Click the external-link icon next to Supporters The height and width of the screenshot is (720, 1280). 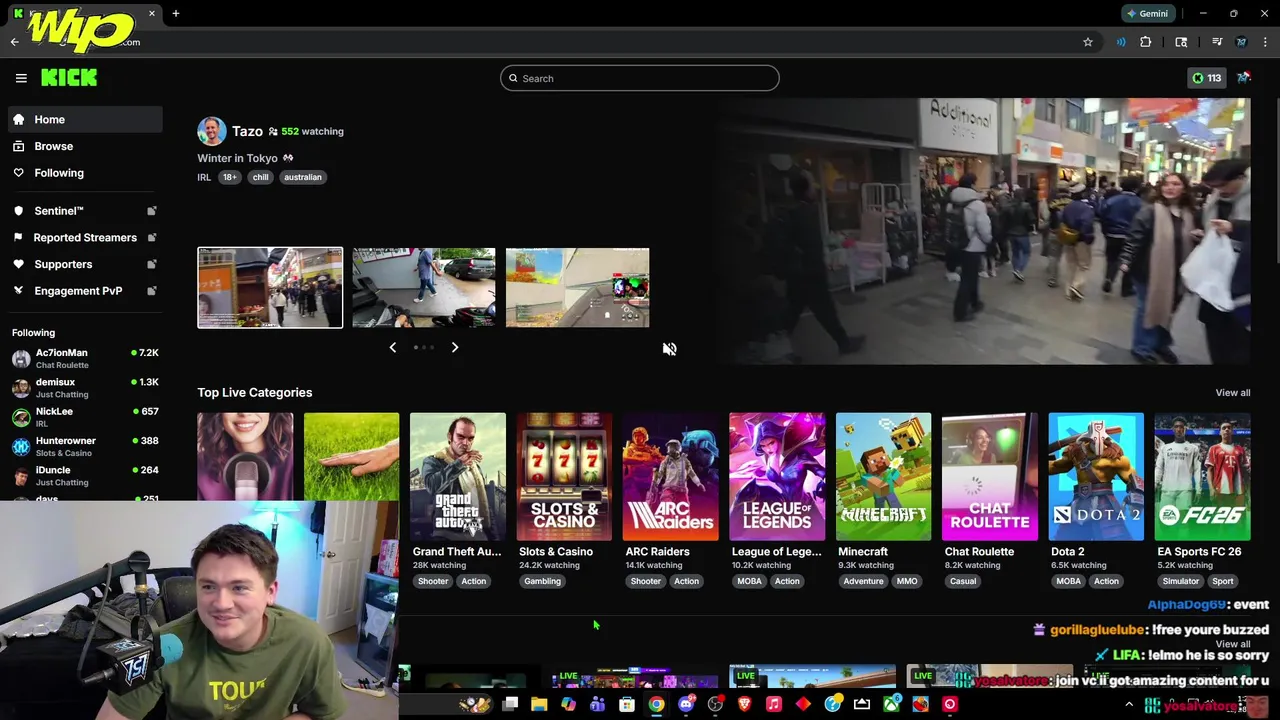pos(152,264)
